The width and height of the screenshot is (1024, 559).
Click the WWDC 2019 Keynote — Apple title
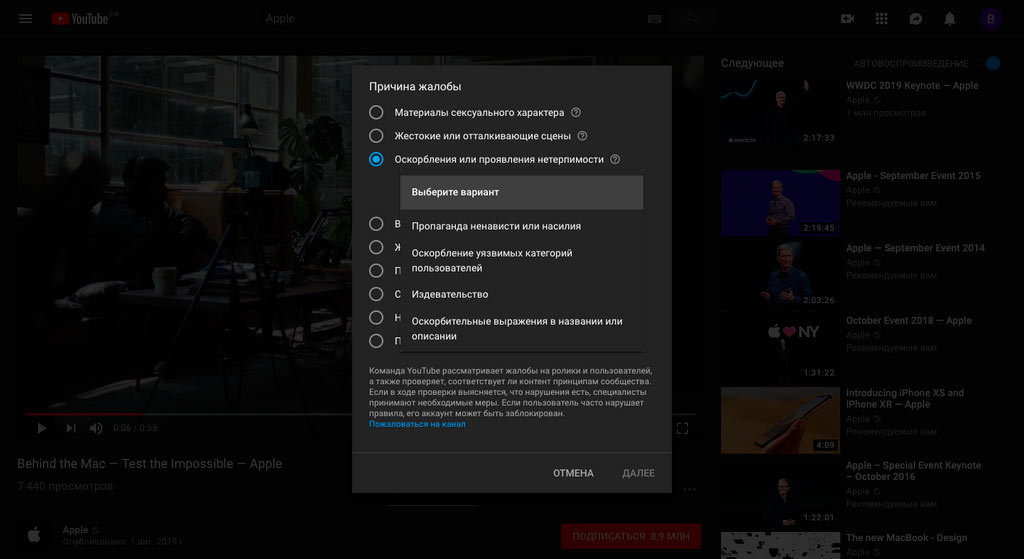click(x=912, y=86)
